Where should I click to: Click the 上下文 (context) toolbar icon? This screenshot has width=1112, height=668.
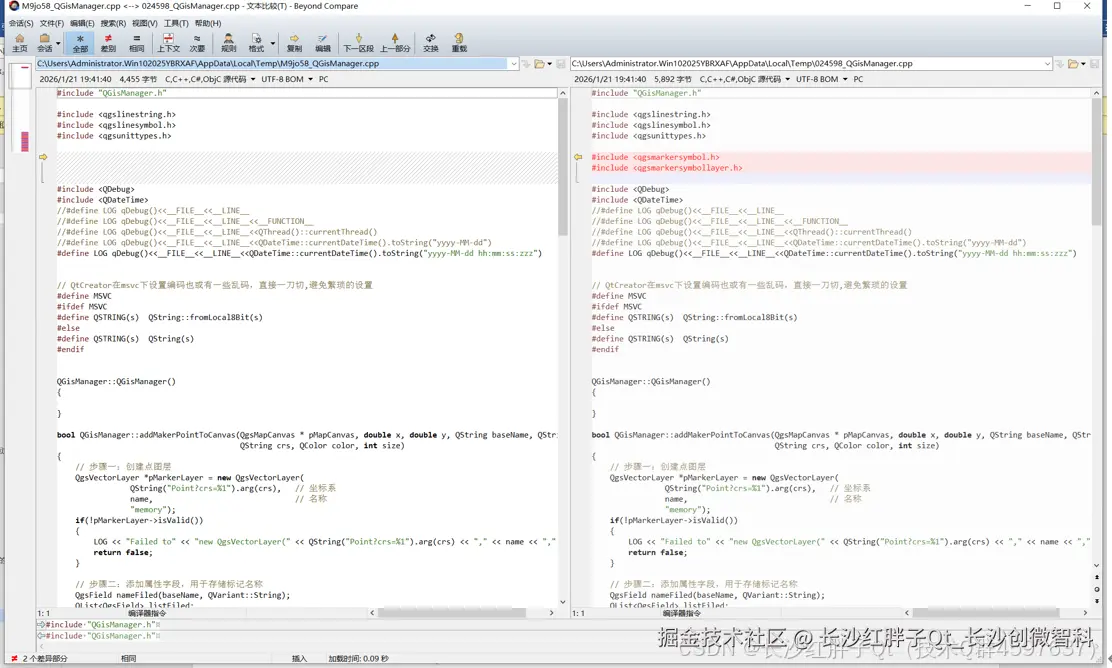(x=168, y=42)
